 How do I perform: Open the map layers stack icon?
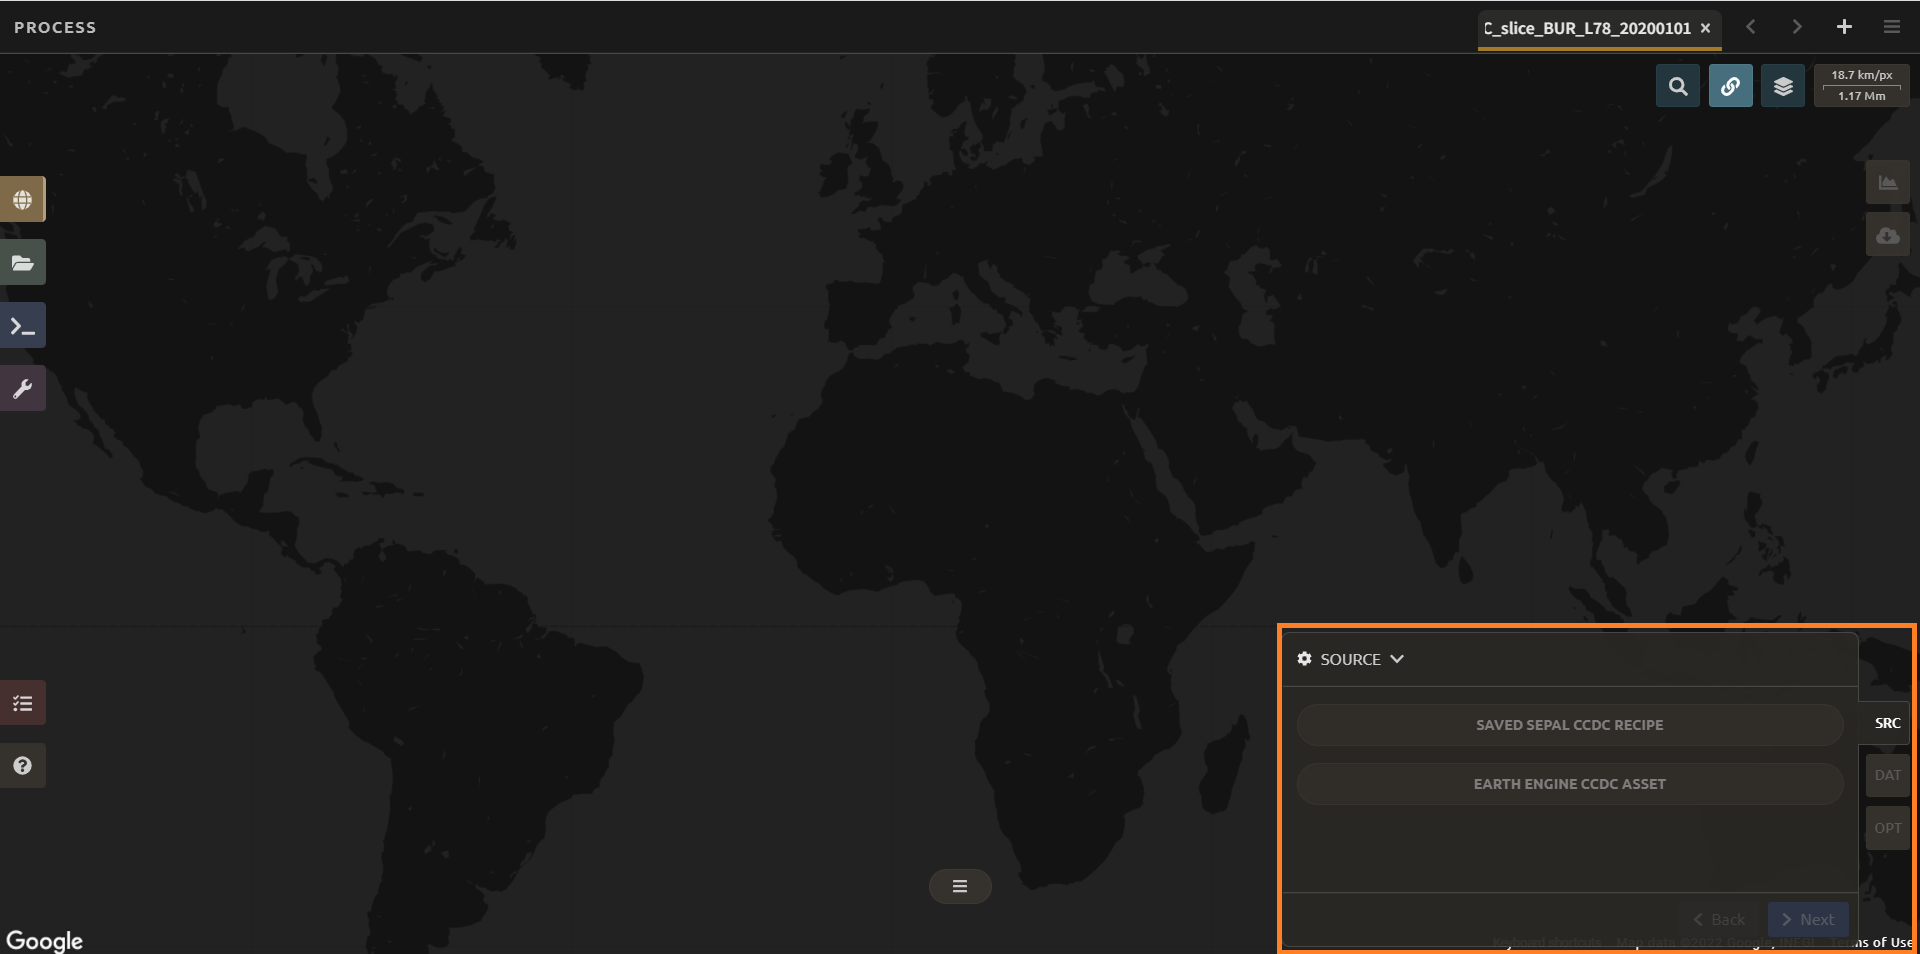pos(1783,87)
